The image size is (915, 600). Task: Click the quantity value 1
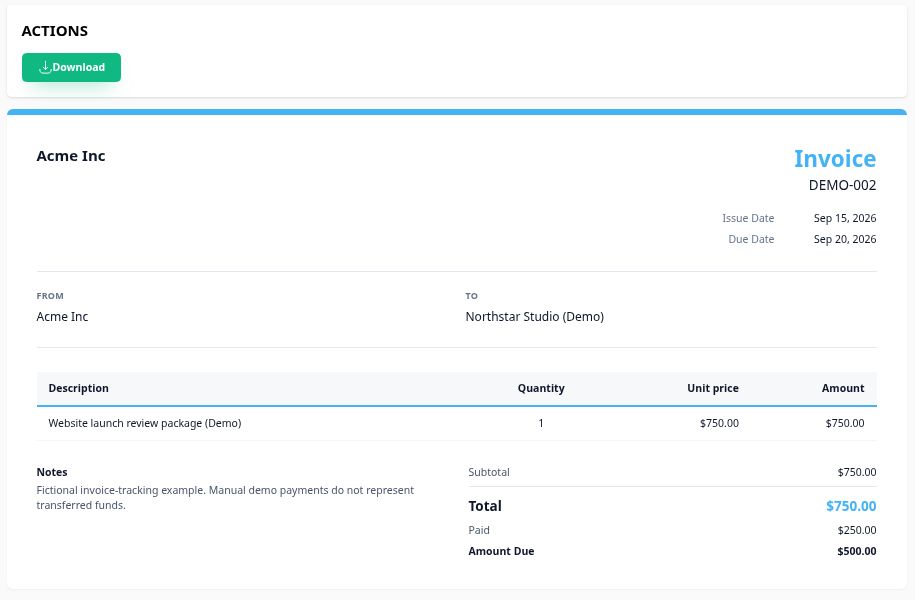pos(541,423)
